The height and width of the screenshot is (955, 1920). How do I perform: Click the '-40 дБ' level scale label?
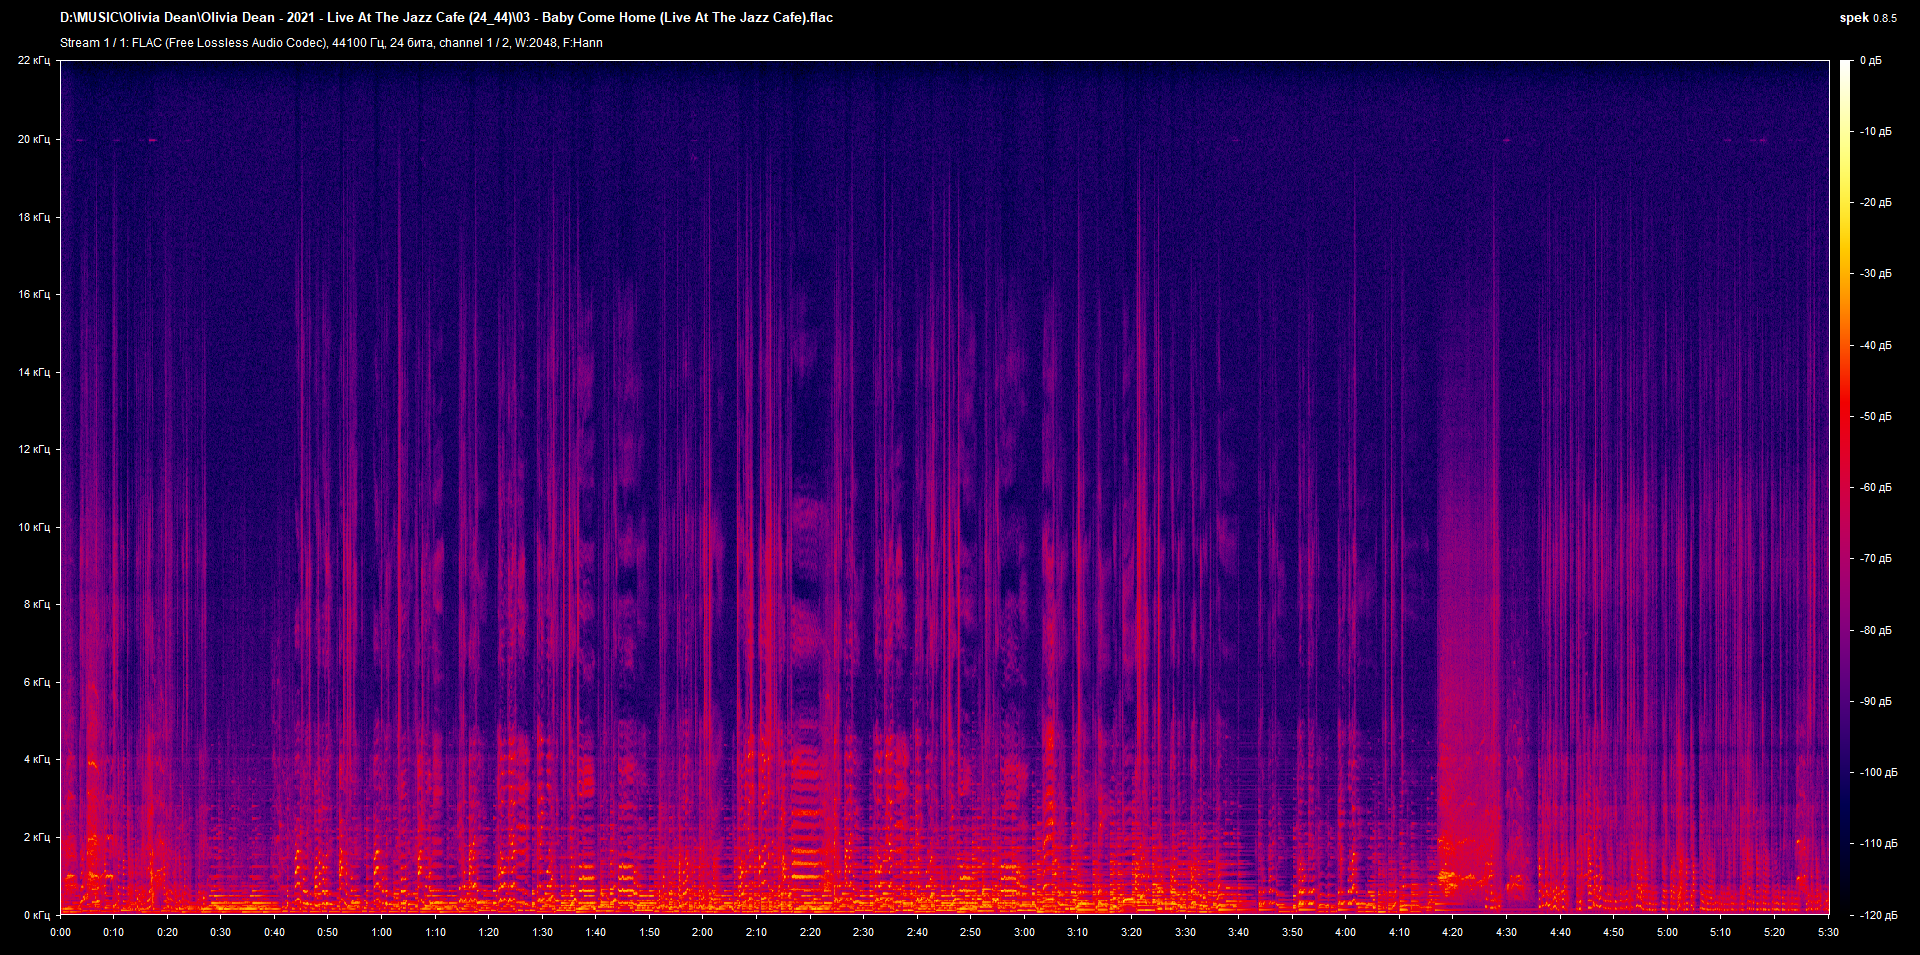click(1876, 346)
